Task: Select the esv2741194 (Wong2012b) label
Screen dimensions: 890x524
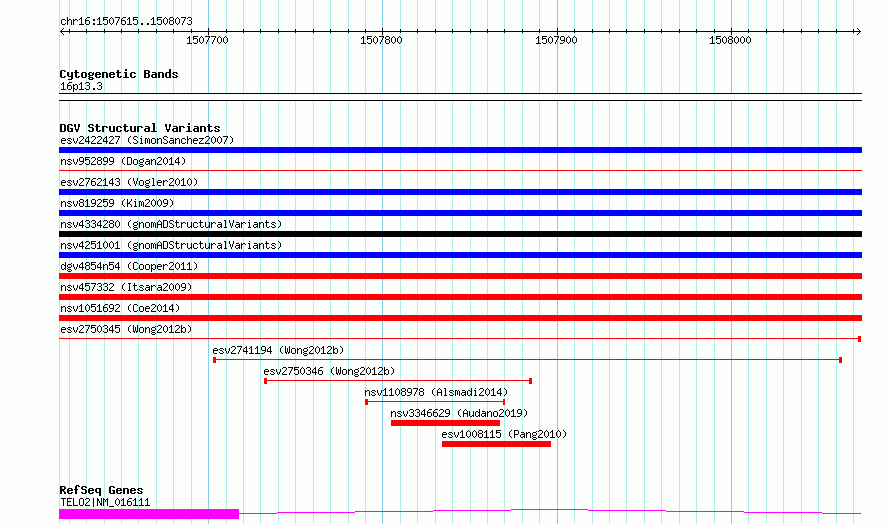Action: (x=278, y=350)
